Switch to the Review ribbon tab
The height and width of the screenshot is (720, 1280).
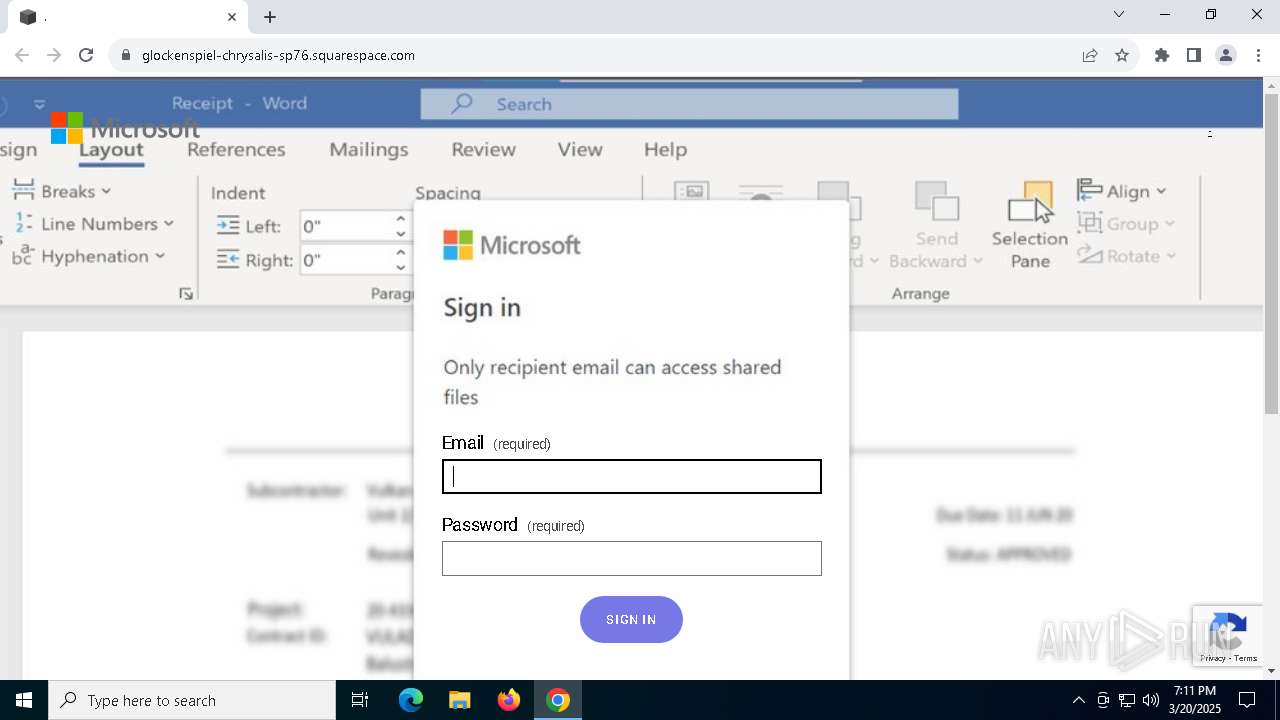pos(483,149)
